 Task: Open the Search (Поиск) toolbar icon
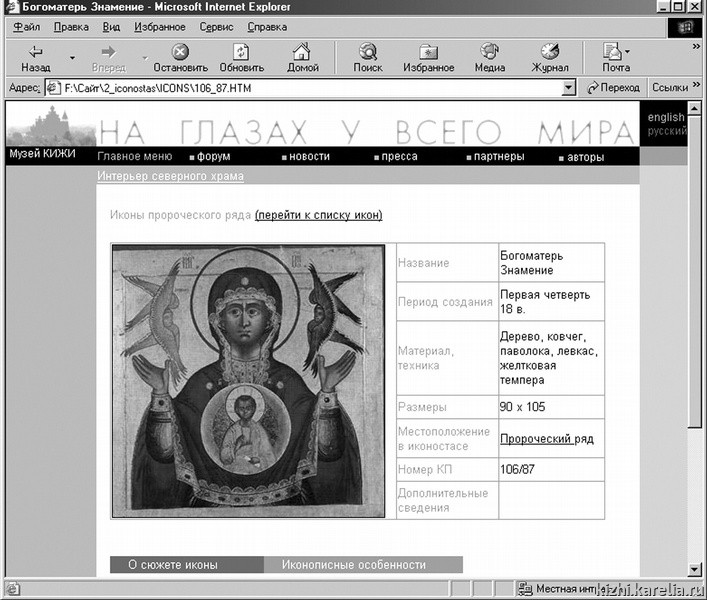367,52
